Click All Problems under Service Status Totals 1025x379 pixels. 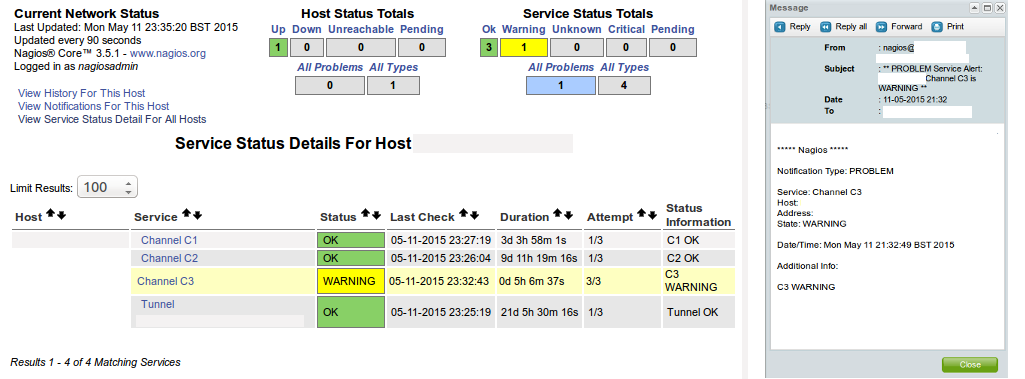(561, 67)
